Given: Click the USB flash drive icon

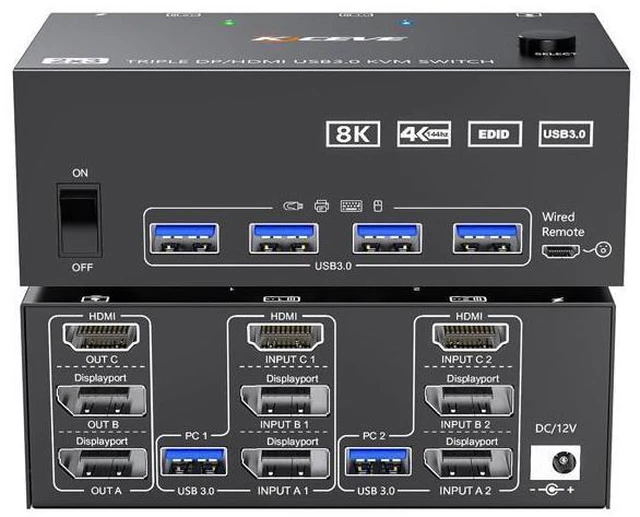Looking at the screenshot, I should coord(293,206).
